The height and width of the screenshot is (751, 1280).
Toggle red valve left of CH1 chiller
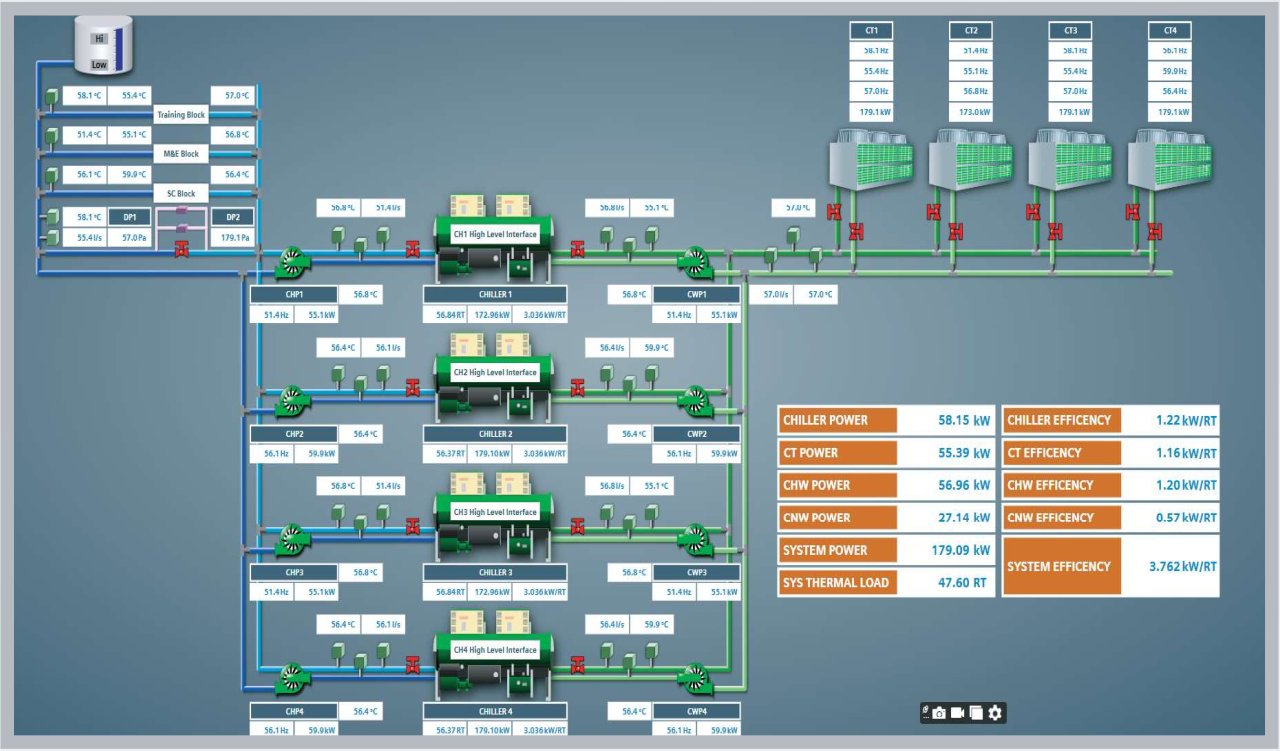tap(412, 248)
